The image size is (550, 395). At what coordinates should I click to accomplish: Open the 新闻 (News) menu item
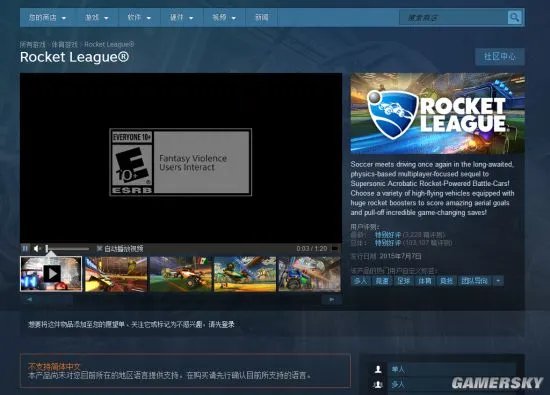[x=262, y=18]
